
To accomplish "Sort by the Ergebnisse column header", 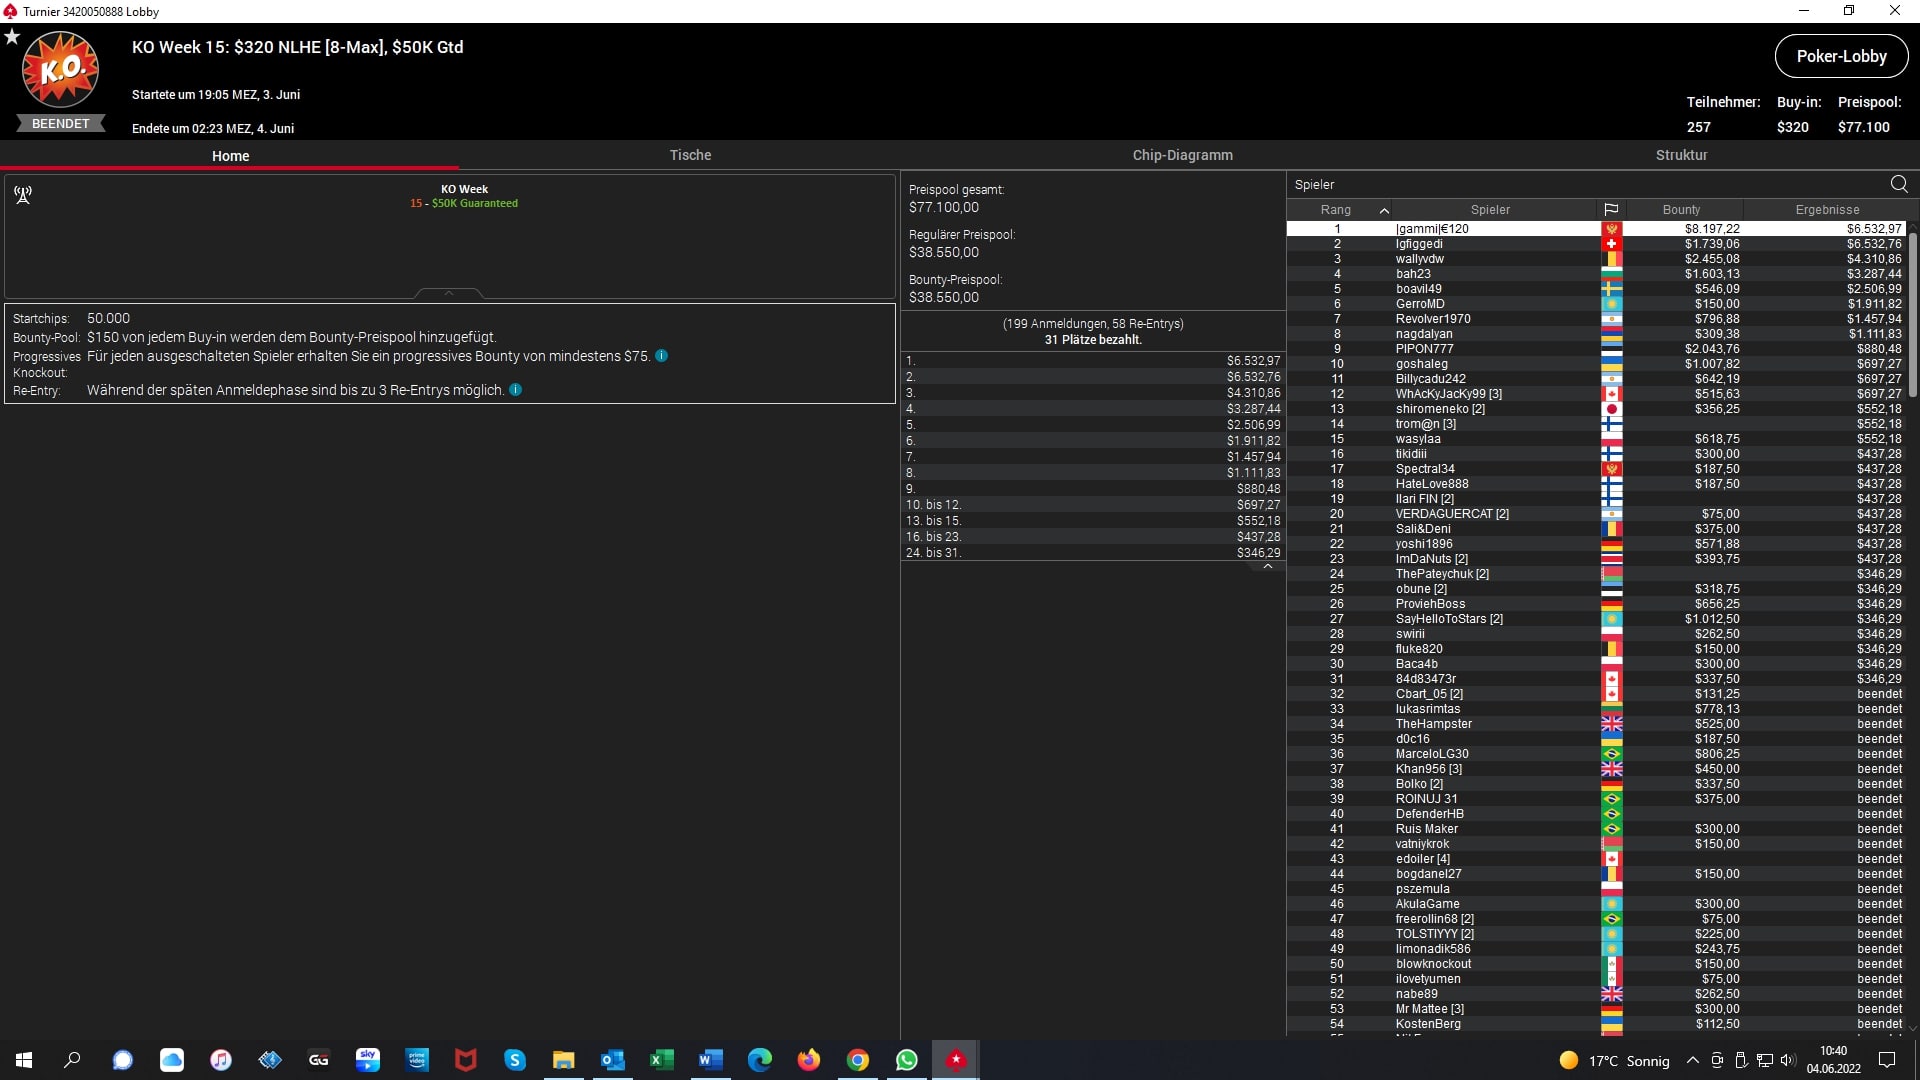I will click(x=1827, y=210).
